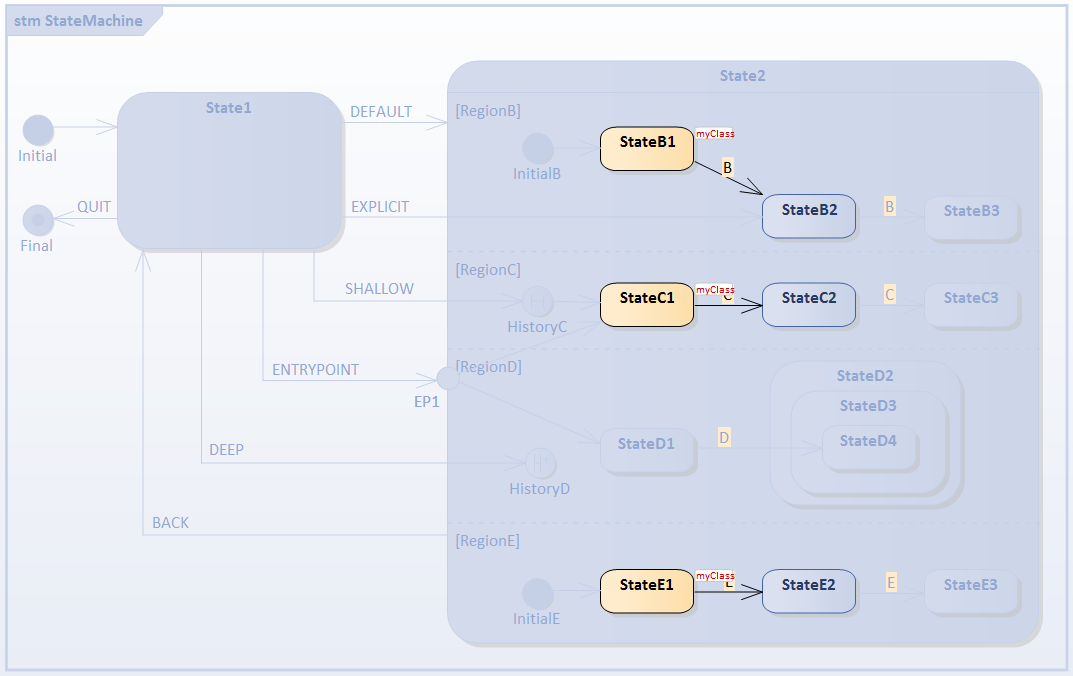The image size is (1073, 676).
Task: Click the myClass marker on StateE1
Action: (x=714, y=576)
